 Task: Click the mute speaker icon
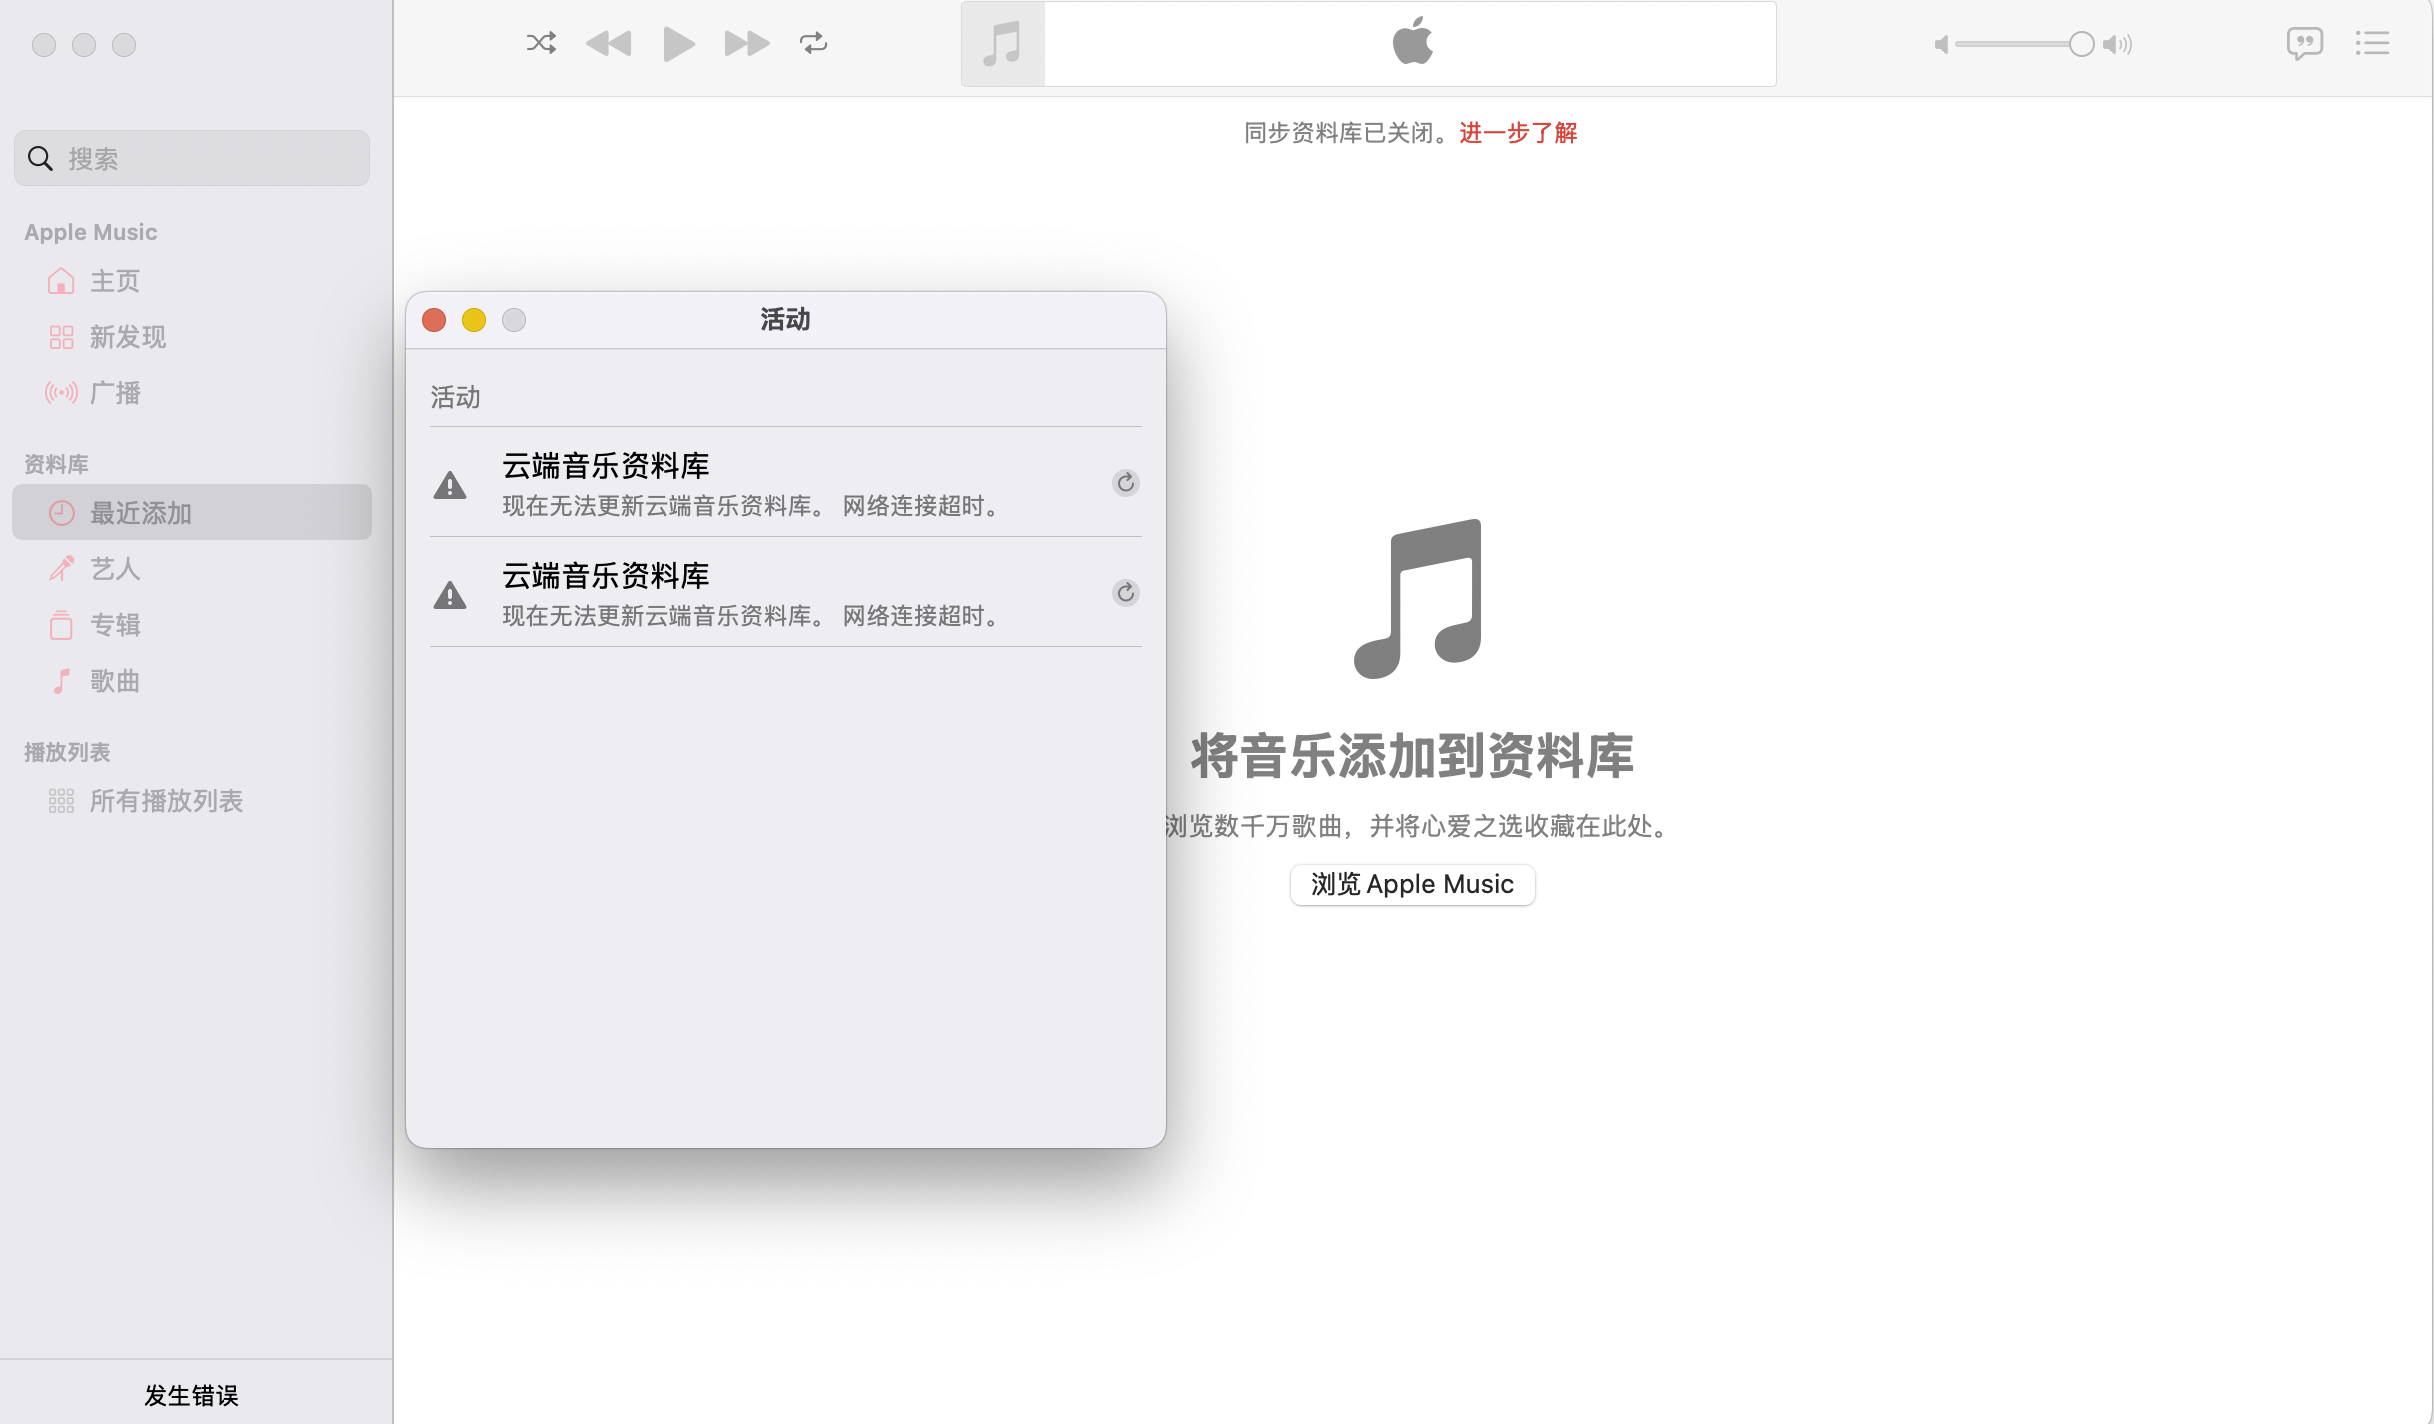(1940, 44)
